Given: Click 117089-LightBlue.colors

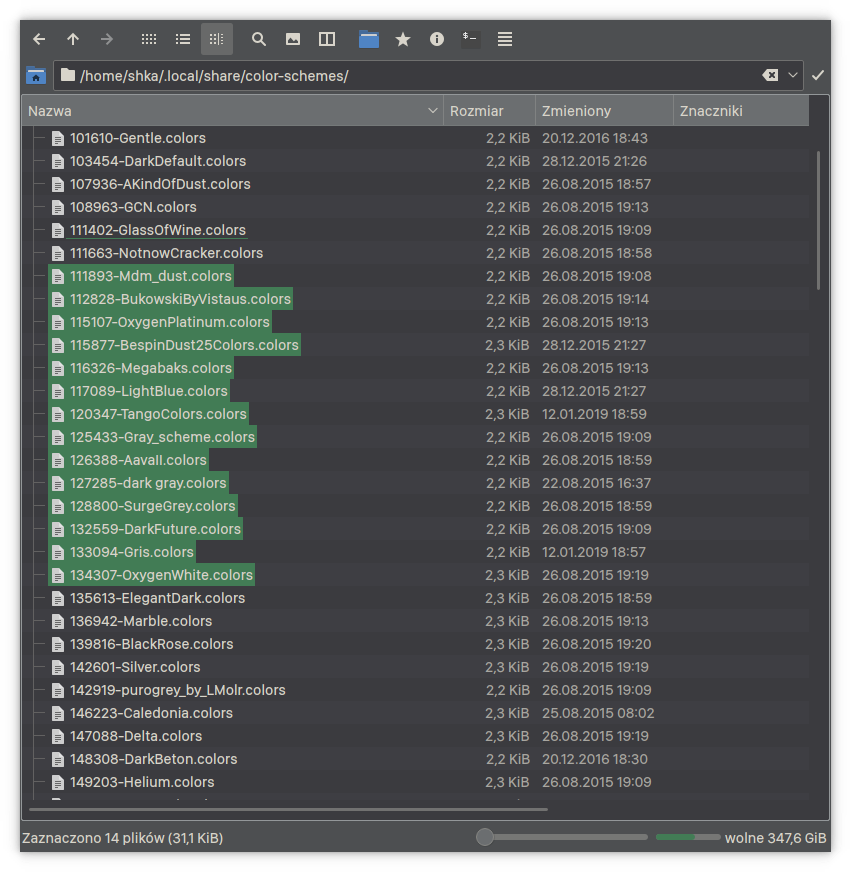Looking at the screenshot, I should 149,391.
